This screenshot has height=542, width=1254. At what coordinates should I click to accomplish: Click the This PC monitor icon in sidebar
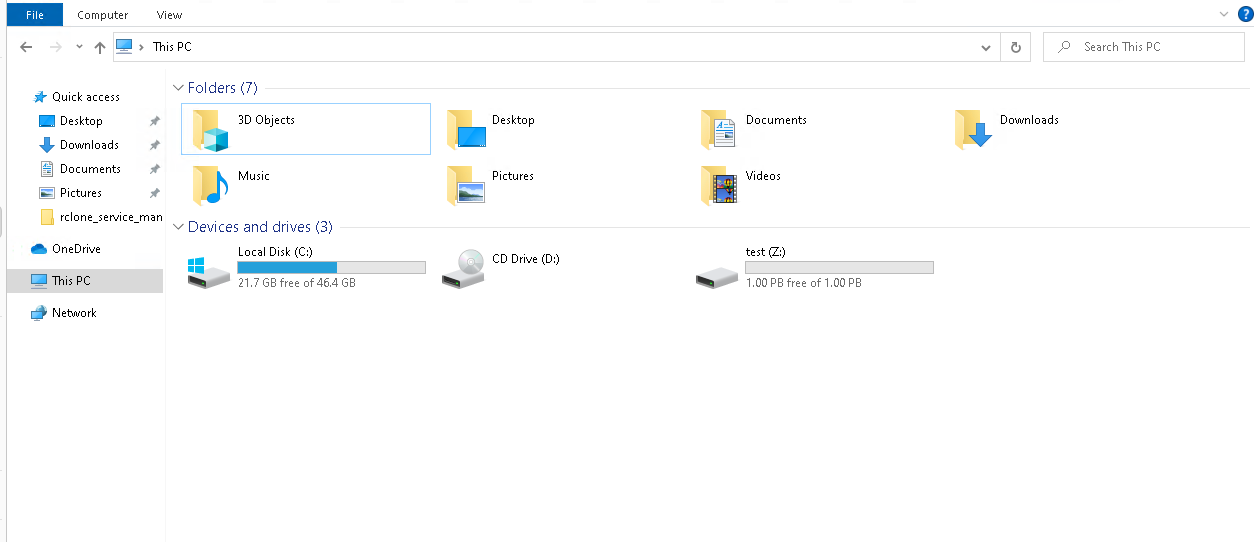(39, 281)
